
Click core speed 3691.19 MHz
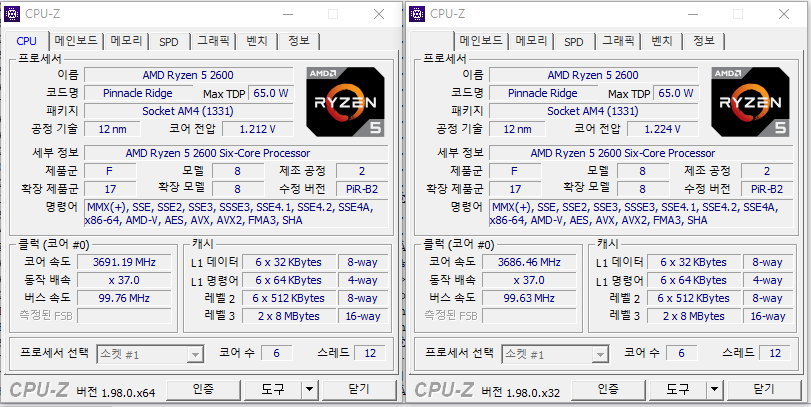124,262
